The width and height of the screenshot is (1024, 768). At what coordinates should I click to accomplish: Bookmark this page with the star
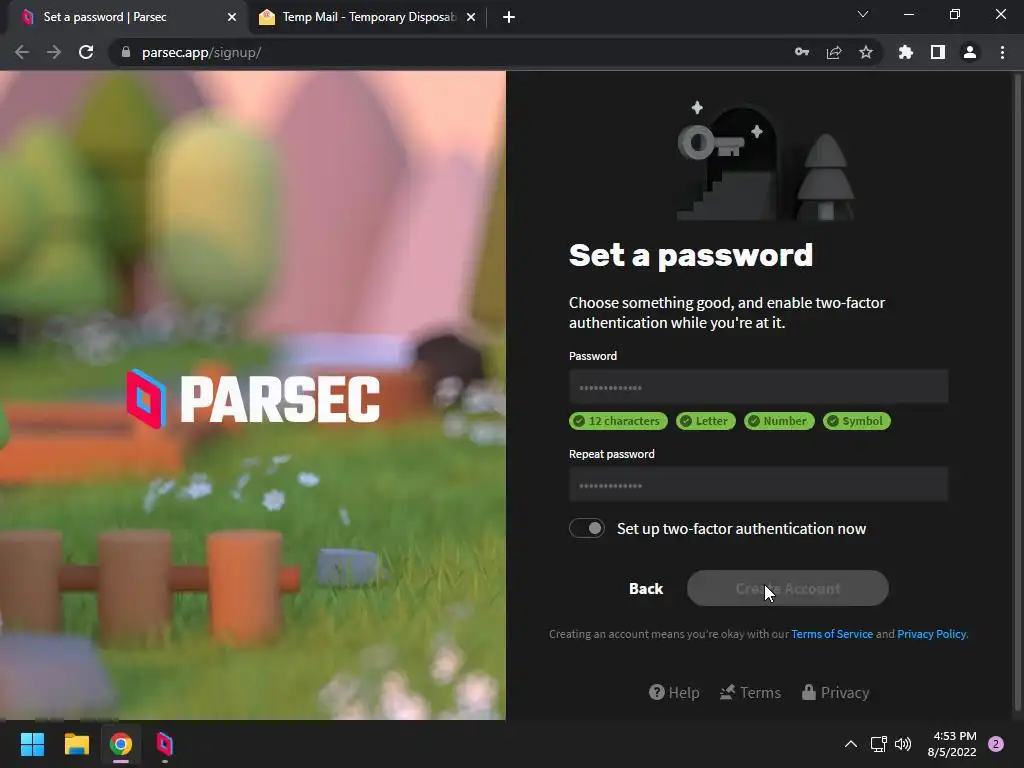tap(866, 52)
